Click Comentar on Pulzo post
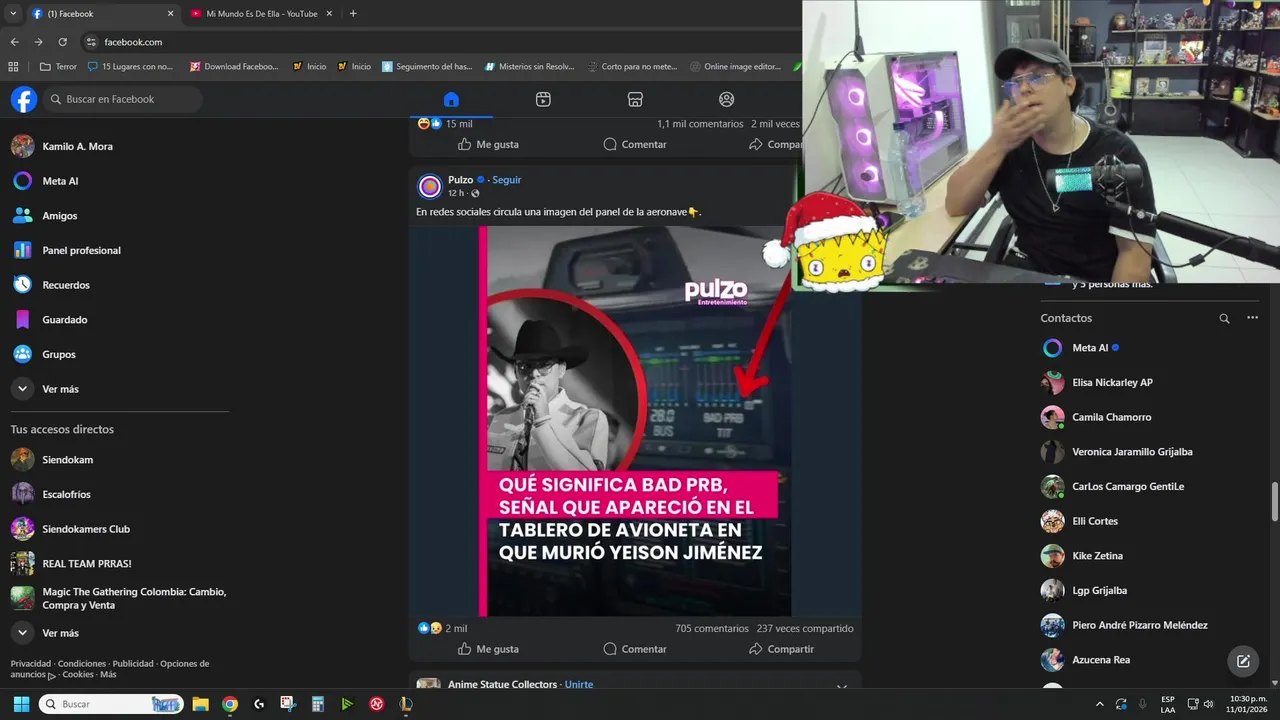This screenshot has width=1280, height=720. click(x=635, y=649)
